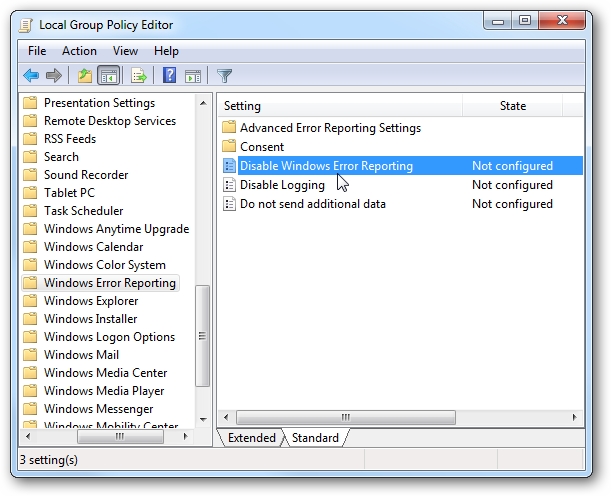Click the Windows Mail folder icon

(x=30, y=355)
